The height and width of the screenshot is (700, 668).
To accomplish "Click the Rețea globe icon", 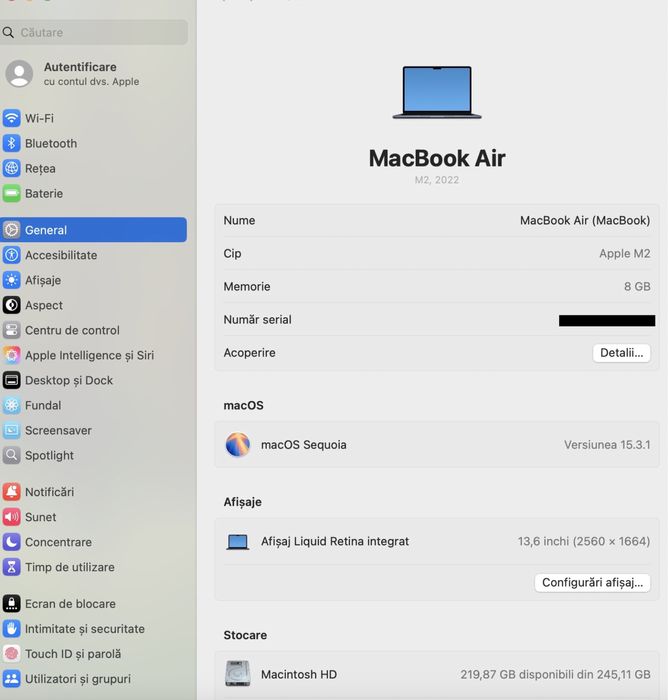I will 11,168.
